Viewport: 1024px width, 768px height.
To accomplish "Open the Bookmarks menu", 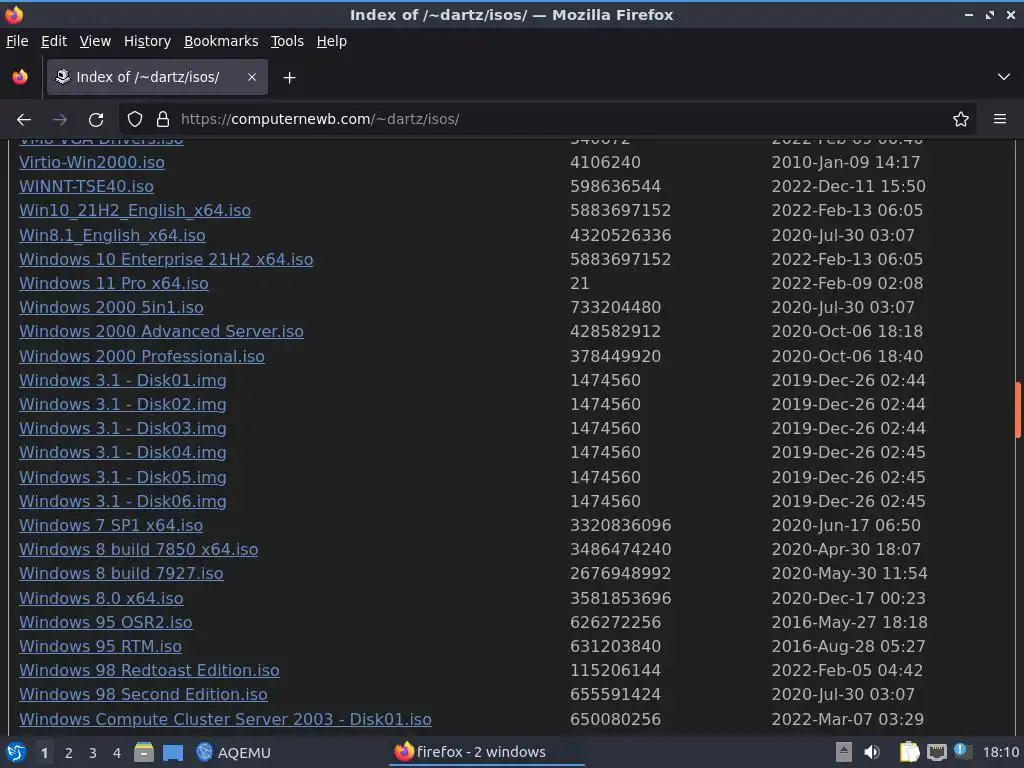I will click(221, 41).
